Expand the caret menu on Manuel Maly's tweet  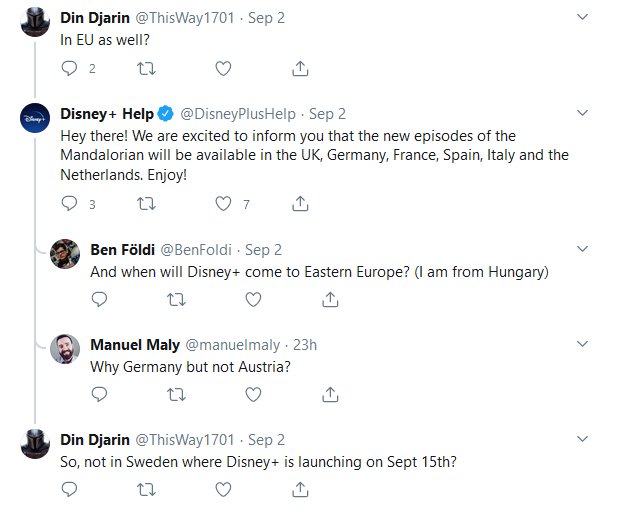point(582,344)
